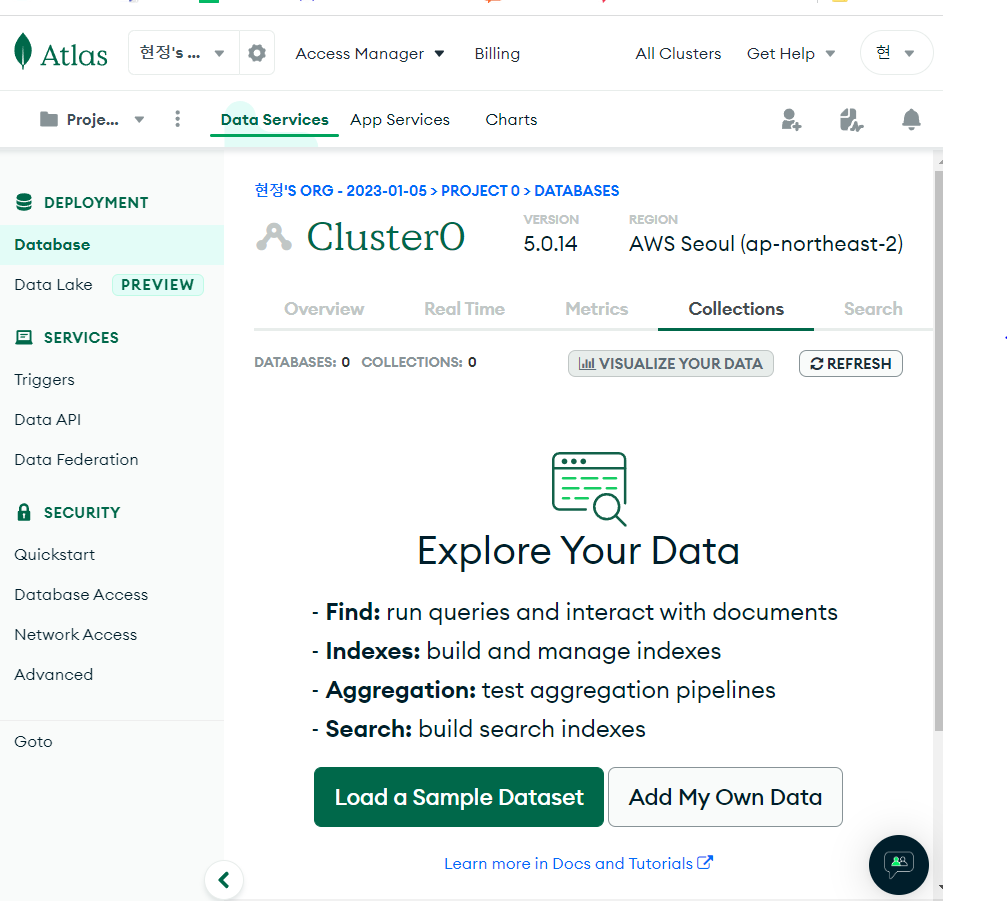Open Database Access page
The width and height of the screenshot is (1007, 901).
[x=81, y=595]
